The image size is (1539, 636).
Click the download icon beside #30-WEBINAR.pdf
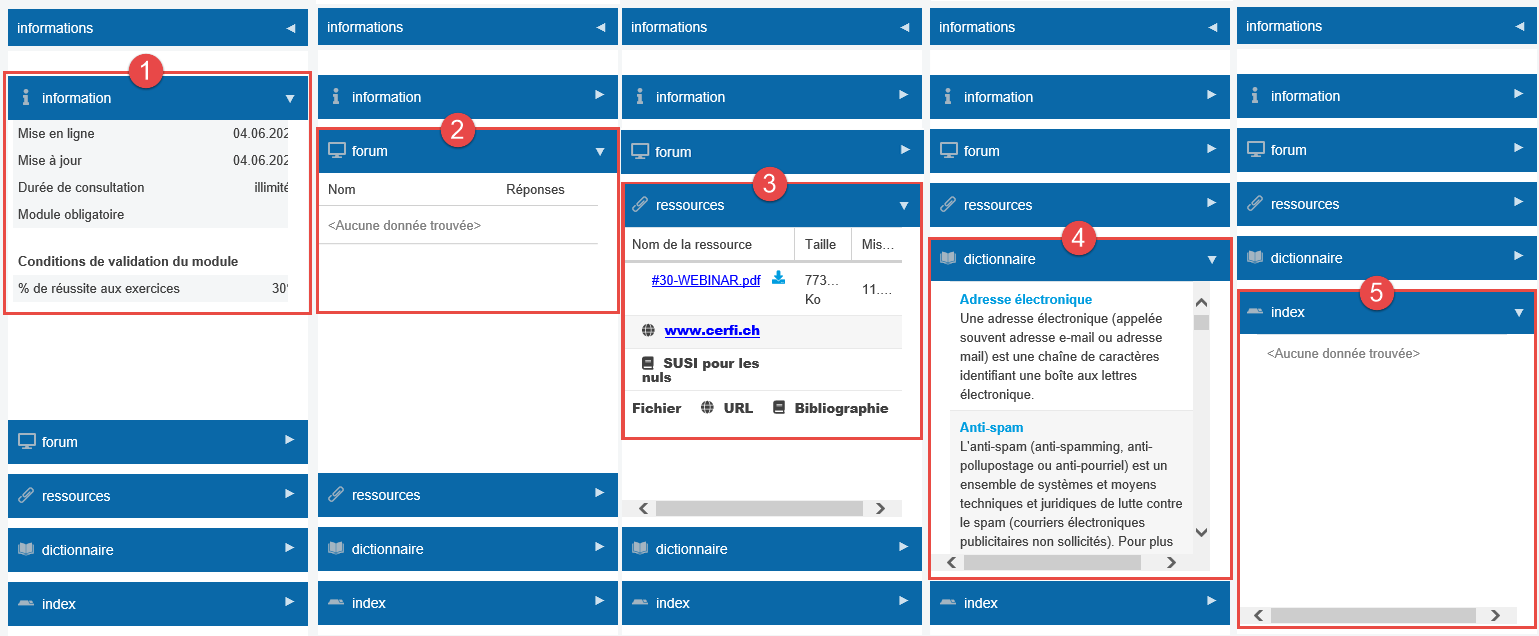[778, 278]
